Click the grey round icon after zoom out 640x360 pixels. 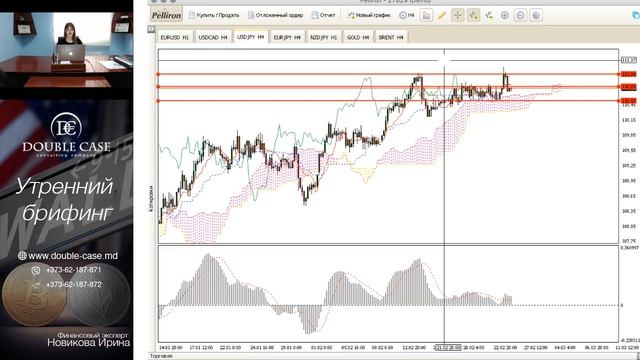[x=536, y=16]
